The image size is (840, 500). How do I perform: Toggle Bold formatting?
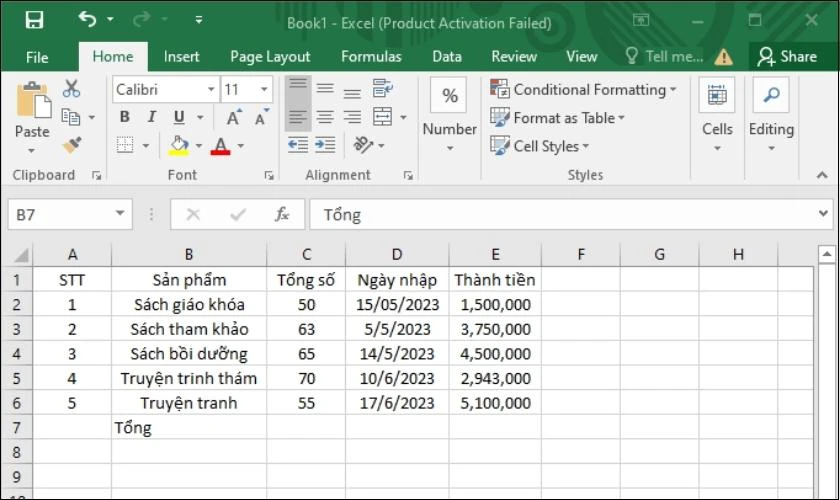click(x=125, y=117)
